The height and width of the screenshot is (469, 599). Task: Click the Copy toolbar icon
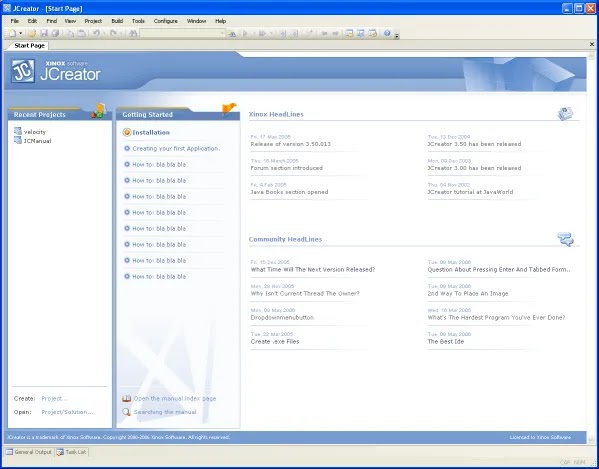click(70, 34)
